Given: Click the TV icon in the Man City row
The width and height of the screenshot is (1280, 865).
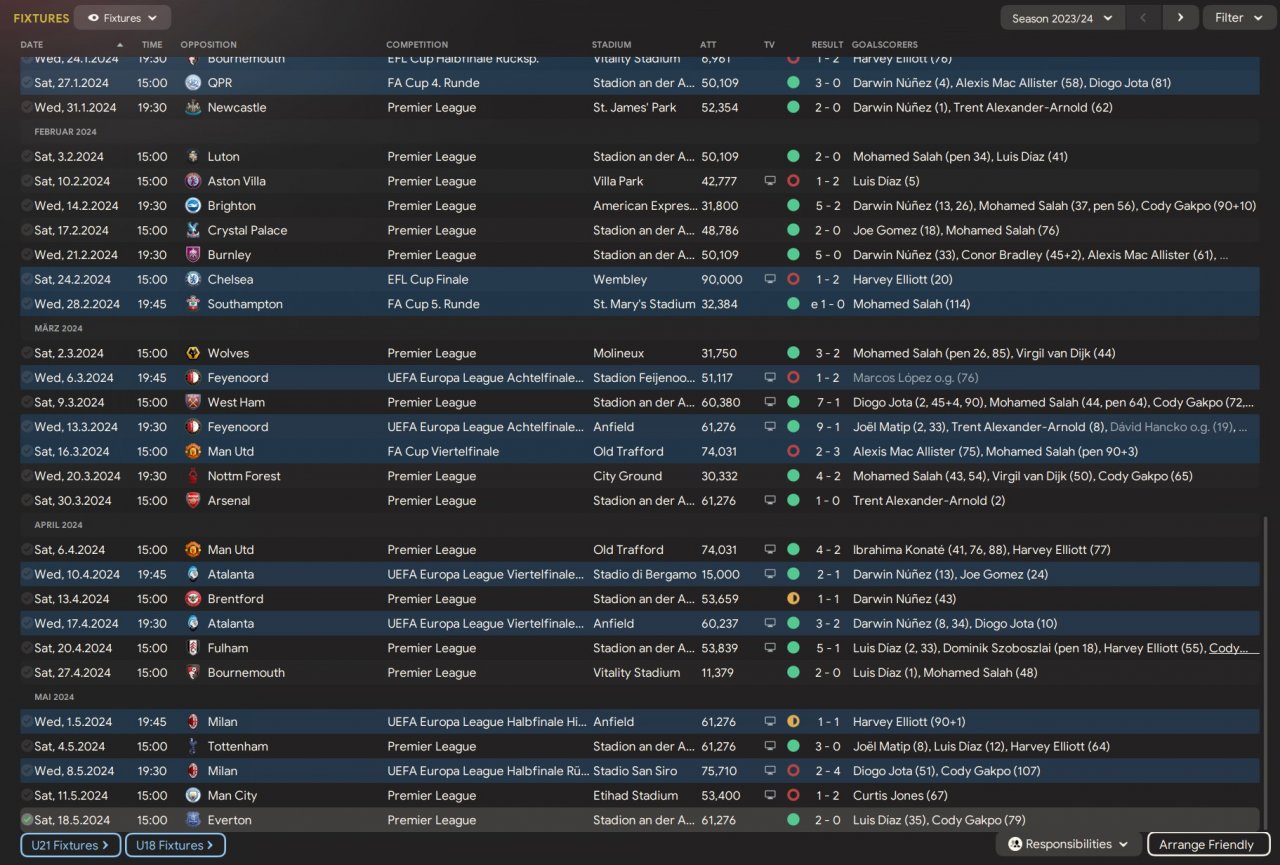Looking at the screenshot, I should tap(770, 796).
